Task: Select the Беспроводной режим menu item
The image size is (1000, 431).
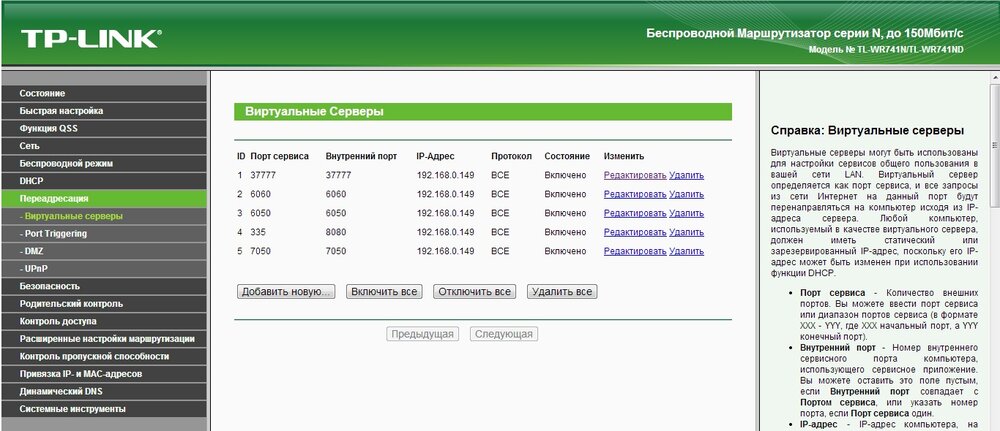Action: [x=104, y=163]
